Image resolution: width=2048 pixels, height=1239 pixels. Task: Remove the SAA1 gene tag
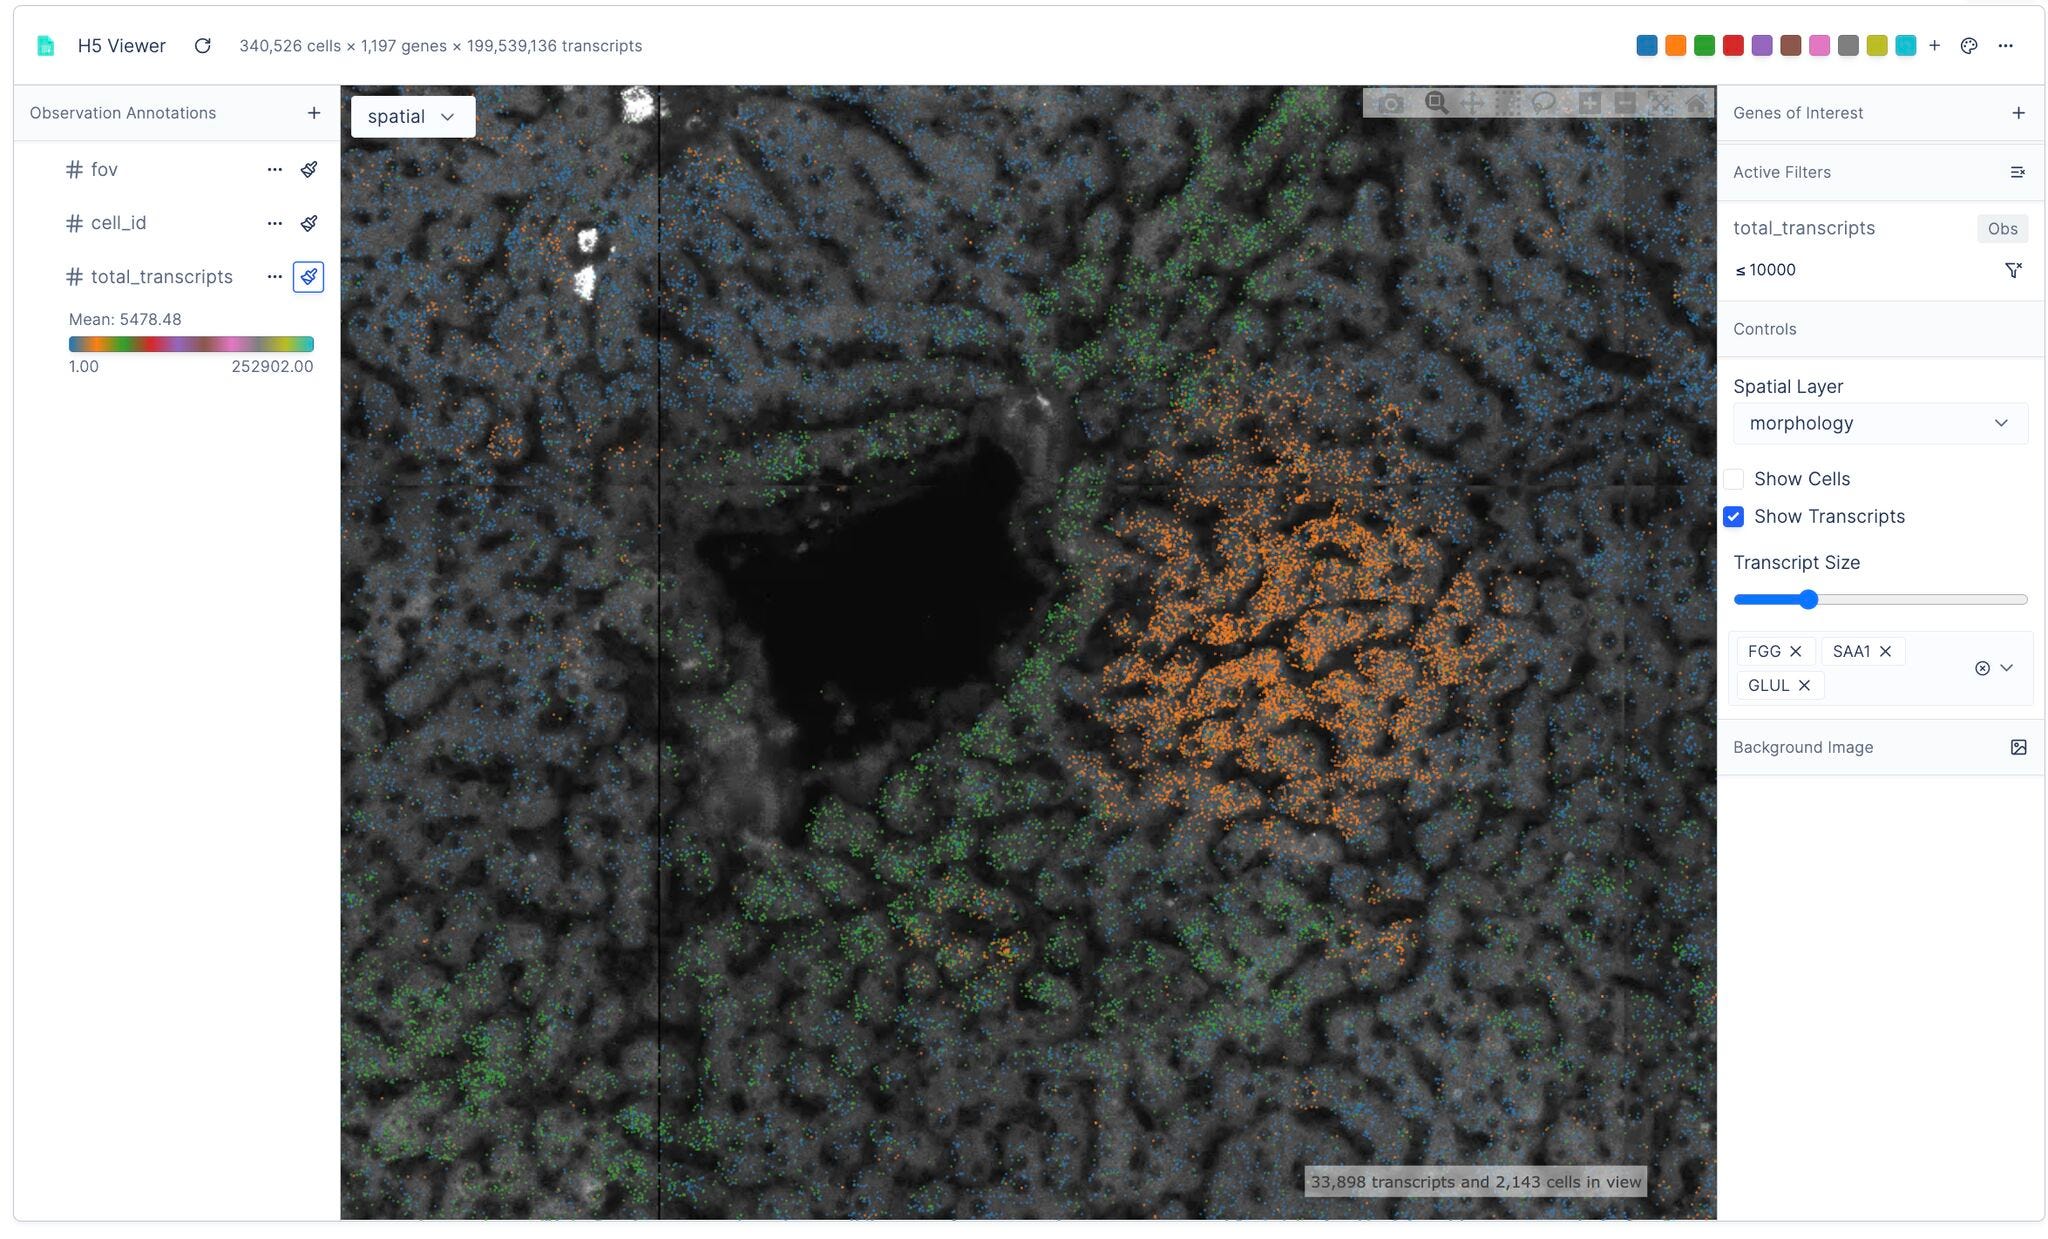point(1885,652)
